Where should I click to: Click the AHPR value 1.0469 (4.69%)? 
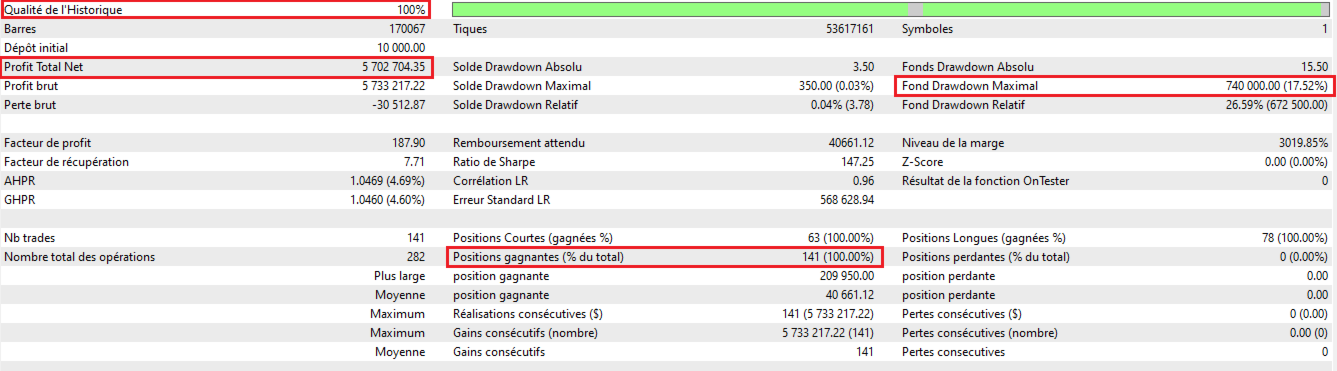(x=389, y=181)
